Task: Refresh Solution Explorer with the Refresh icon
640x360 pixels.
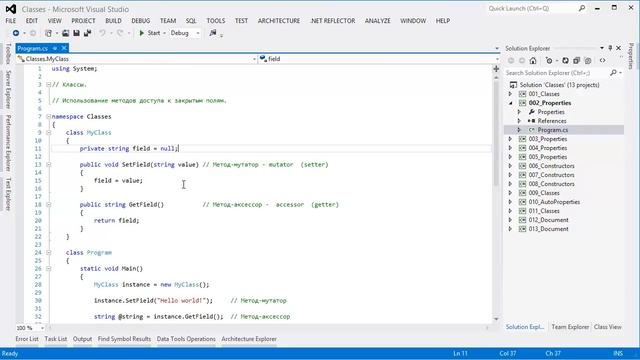Action: 565,60
